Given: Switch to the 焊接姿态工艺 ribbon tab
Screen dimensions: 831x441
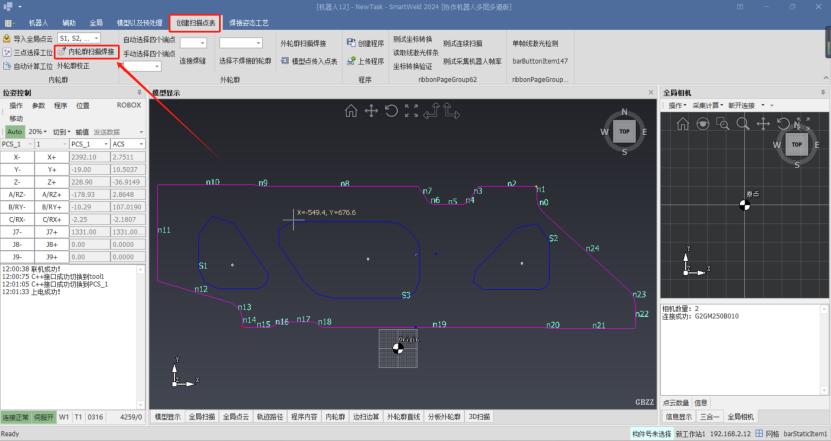Looking at the screenshot, I should [248, 20].
